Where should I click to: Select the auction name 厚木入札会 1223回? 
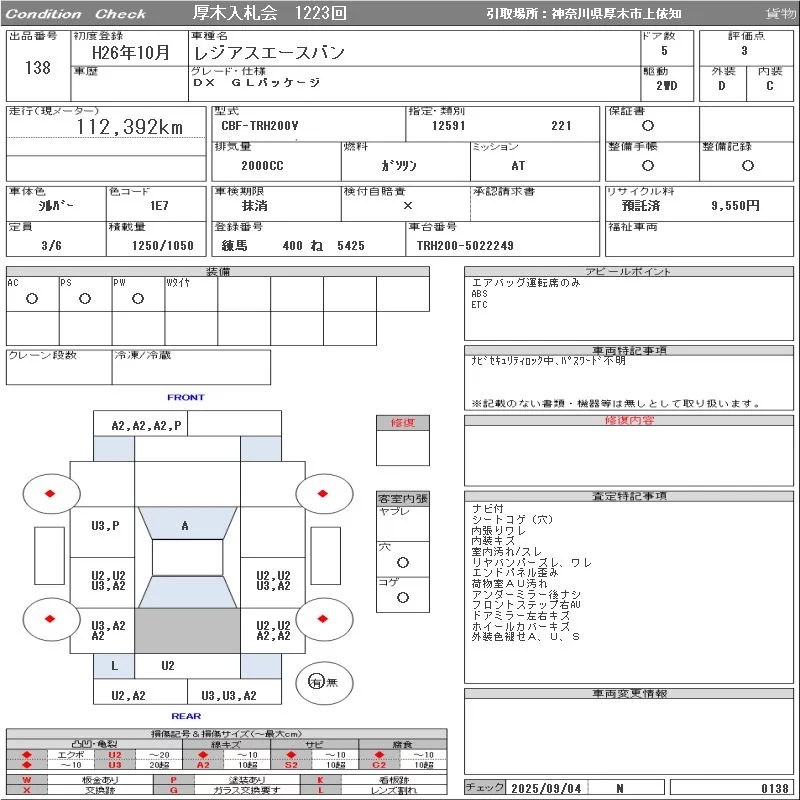[269, 13]
